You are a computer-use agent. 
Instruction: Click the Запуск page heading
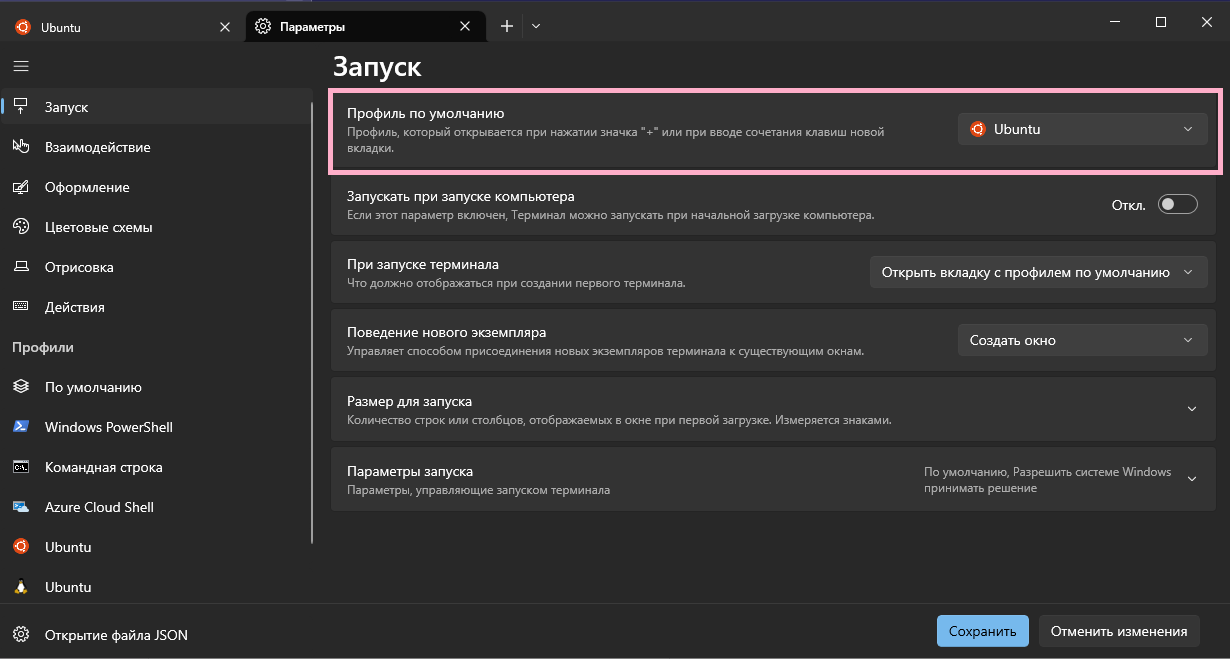377,67
